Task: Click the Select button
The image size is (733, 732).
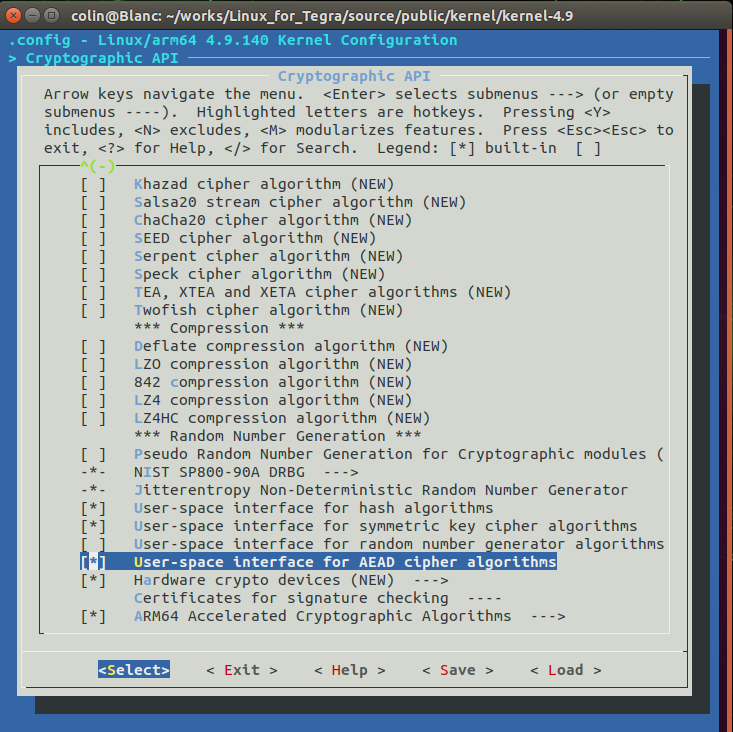Action: coord(134,670)
